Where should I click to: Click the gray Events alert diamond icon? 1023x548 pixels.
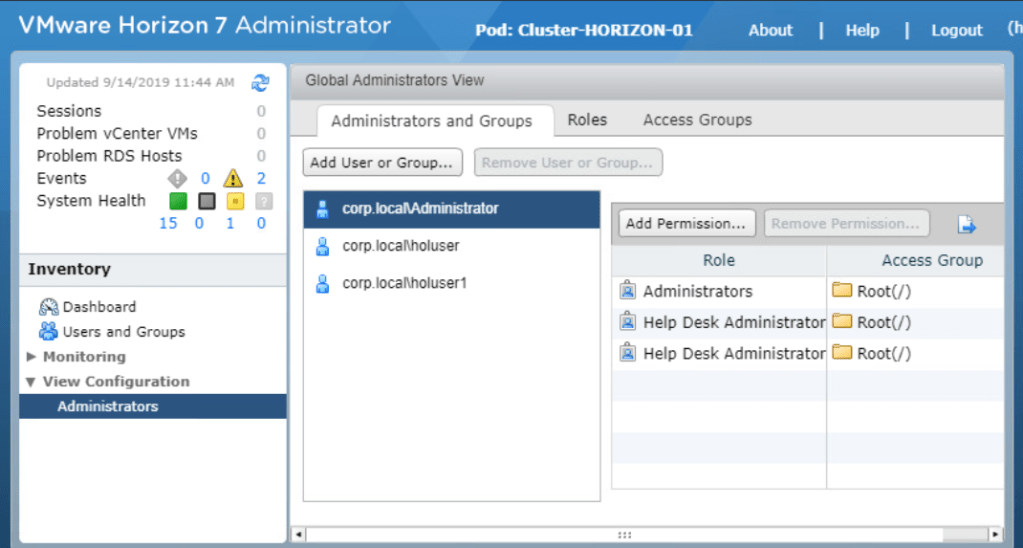pos(177,179)
